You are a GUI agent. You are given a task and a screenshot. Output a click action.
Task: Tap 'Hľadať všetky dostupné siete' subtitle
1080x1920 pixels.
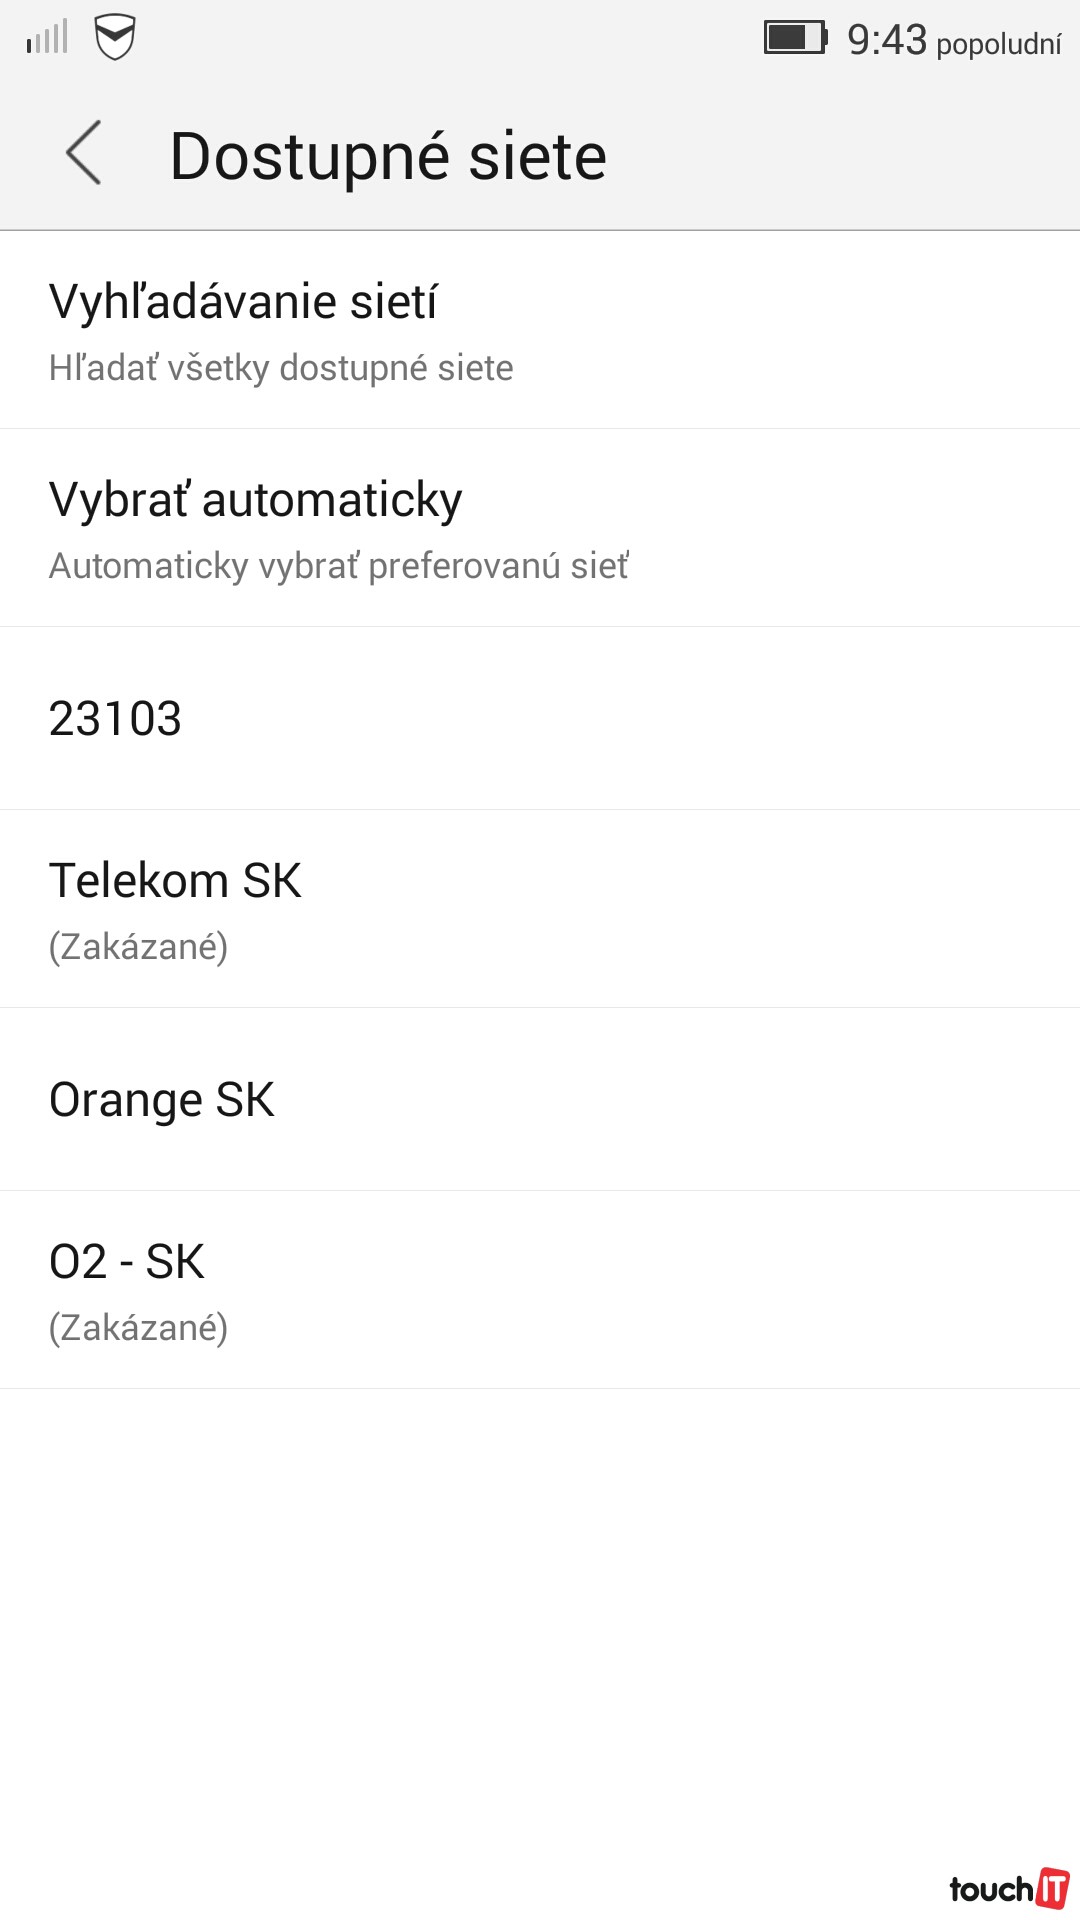(281, 368)
